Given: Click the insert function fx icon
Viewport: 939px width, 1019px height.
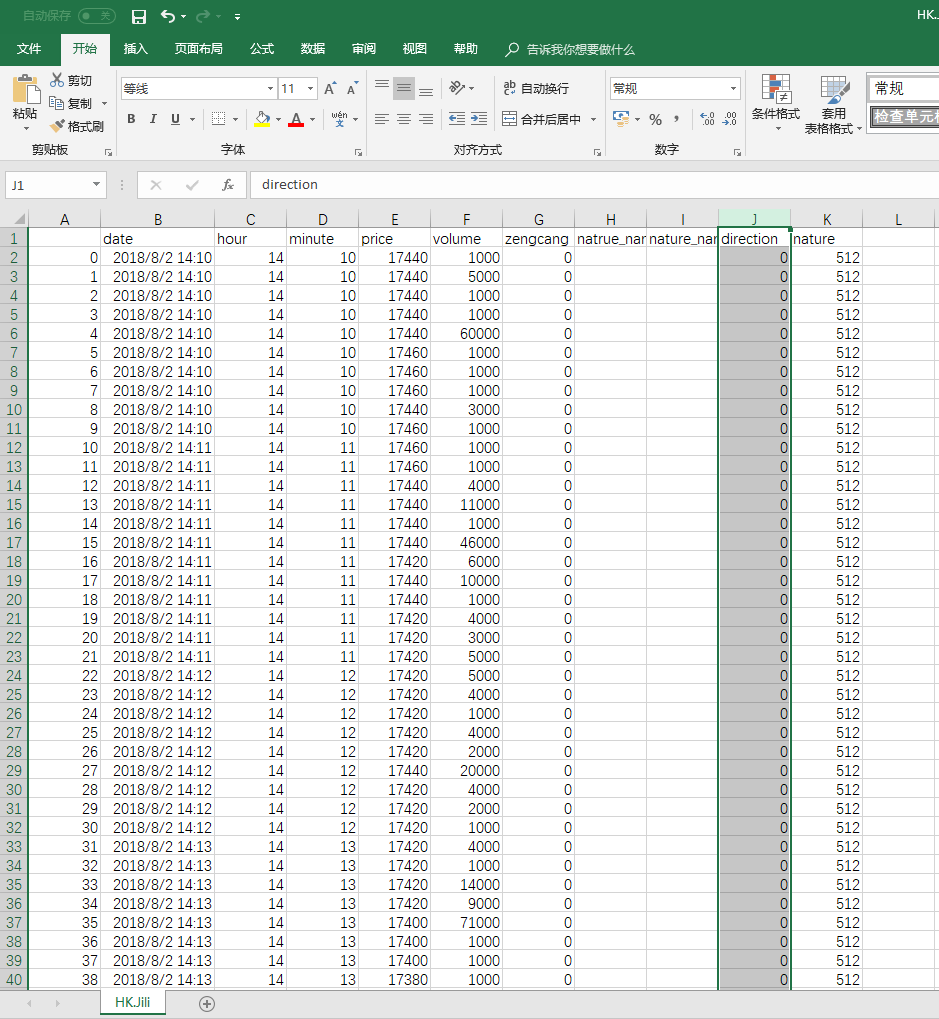Looking at the screenshot, I should click(227, 185).
